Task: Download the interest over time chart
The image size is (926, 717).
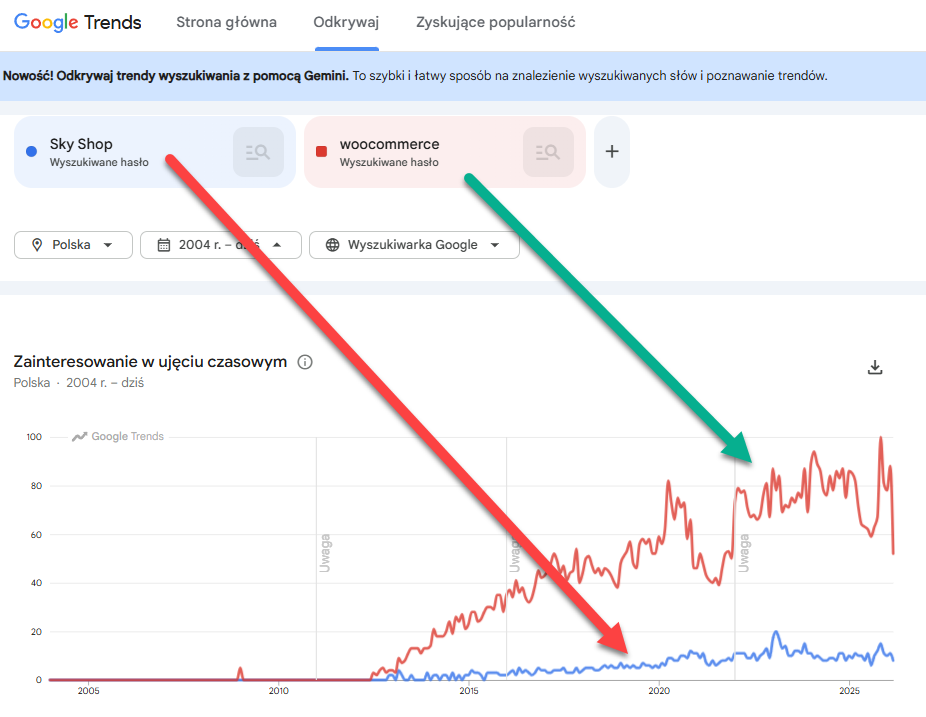Action: point(875,367)
